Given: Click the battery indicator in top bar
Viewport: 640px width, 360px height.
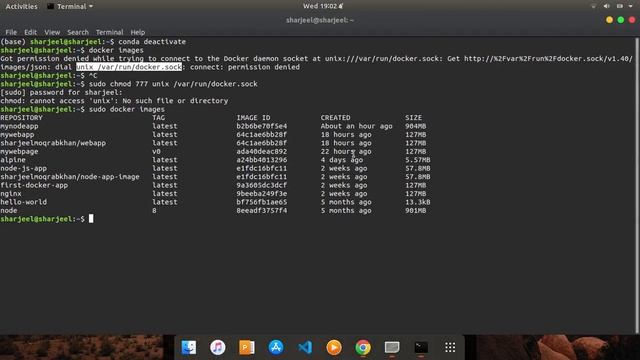Looking at the screenshot, I should (620, 6).
